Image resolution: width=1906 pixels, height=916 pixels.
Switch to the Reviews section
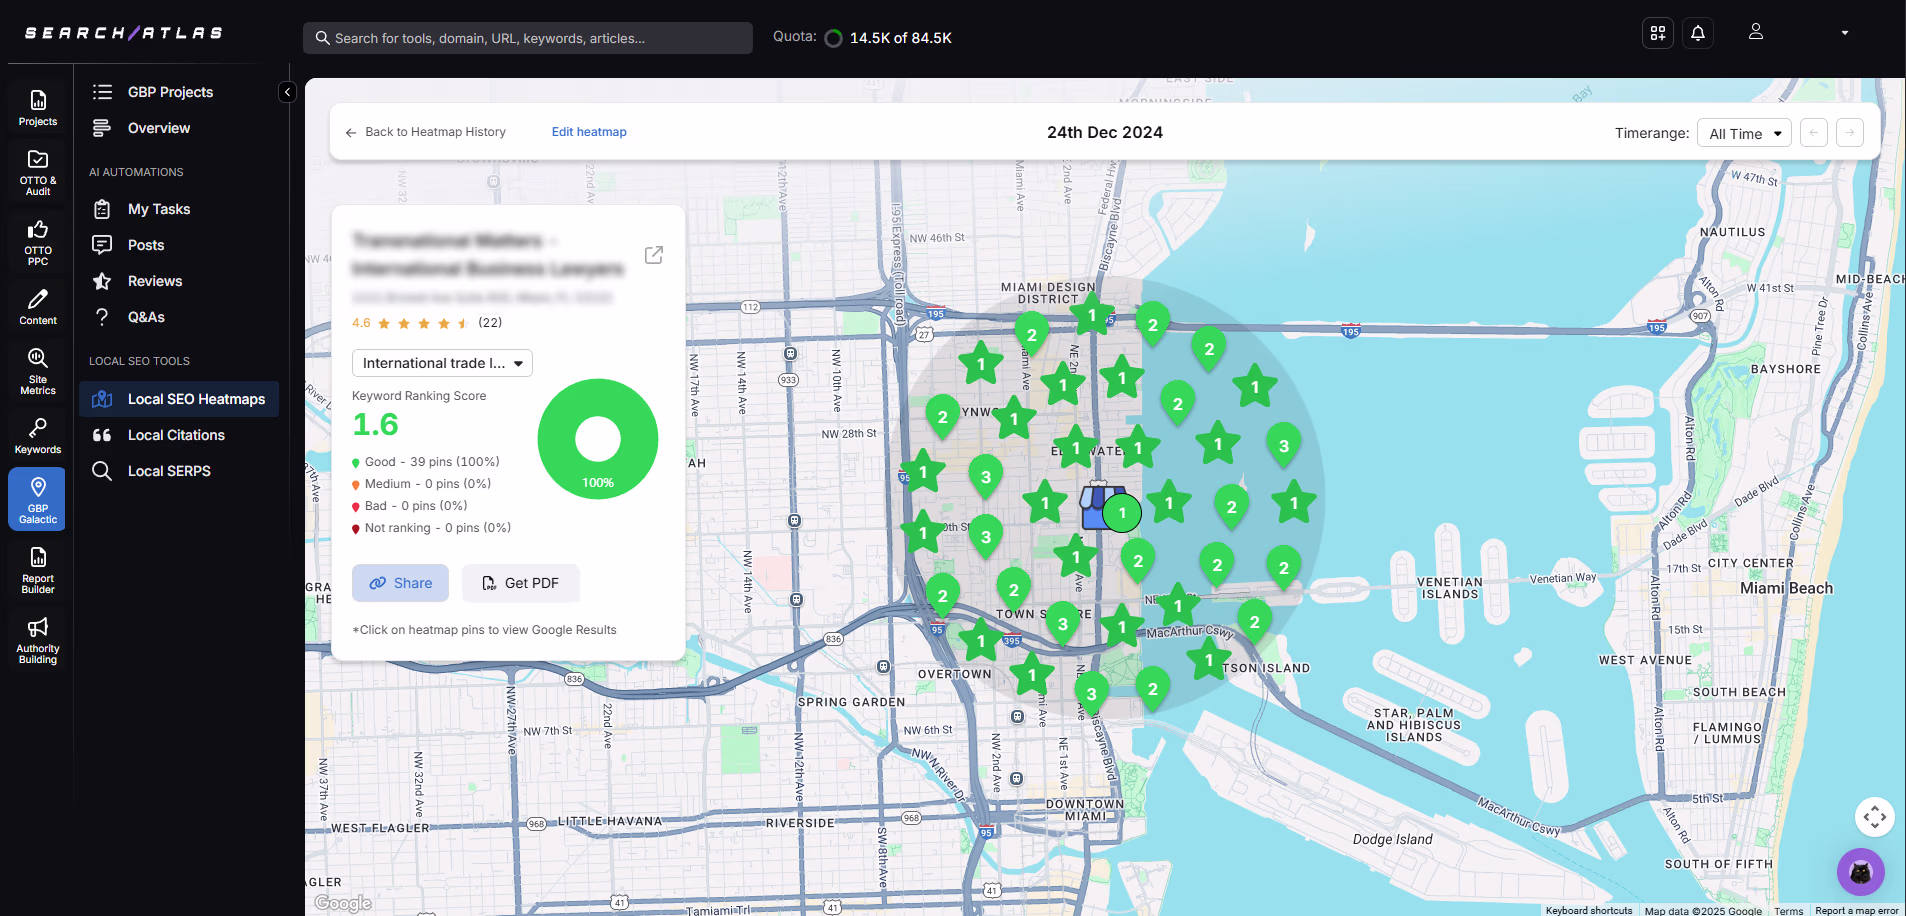coord(154,281)
